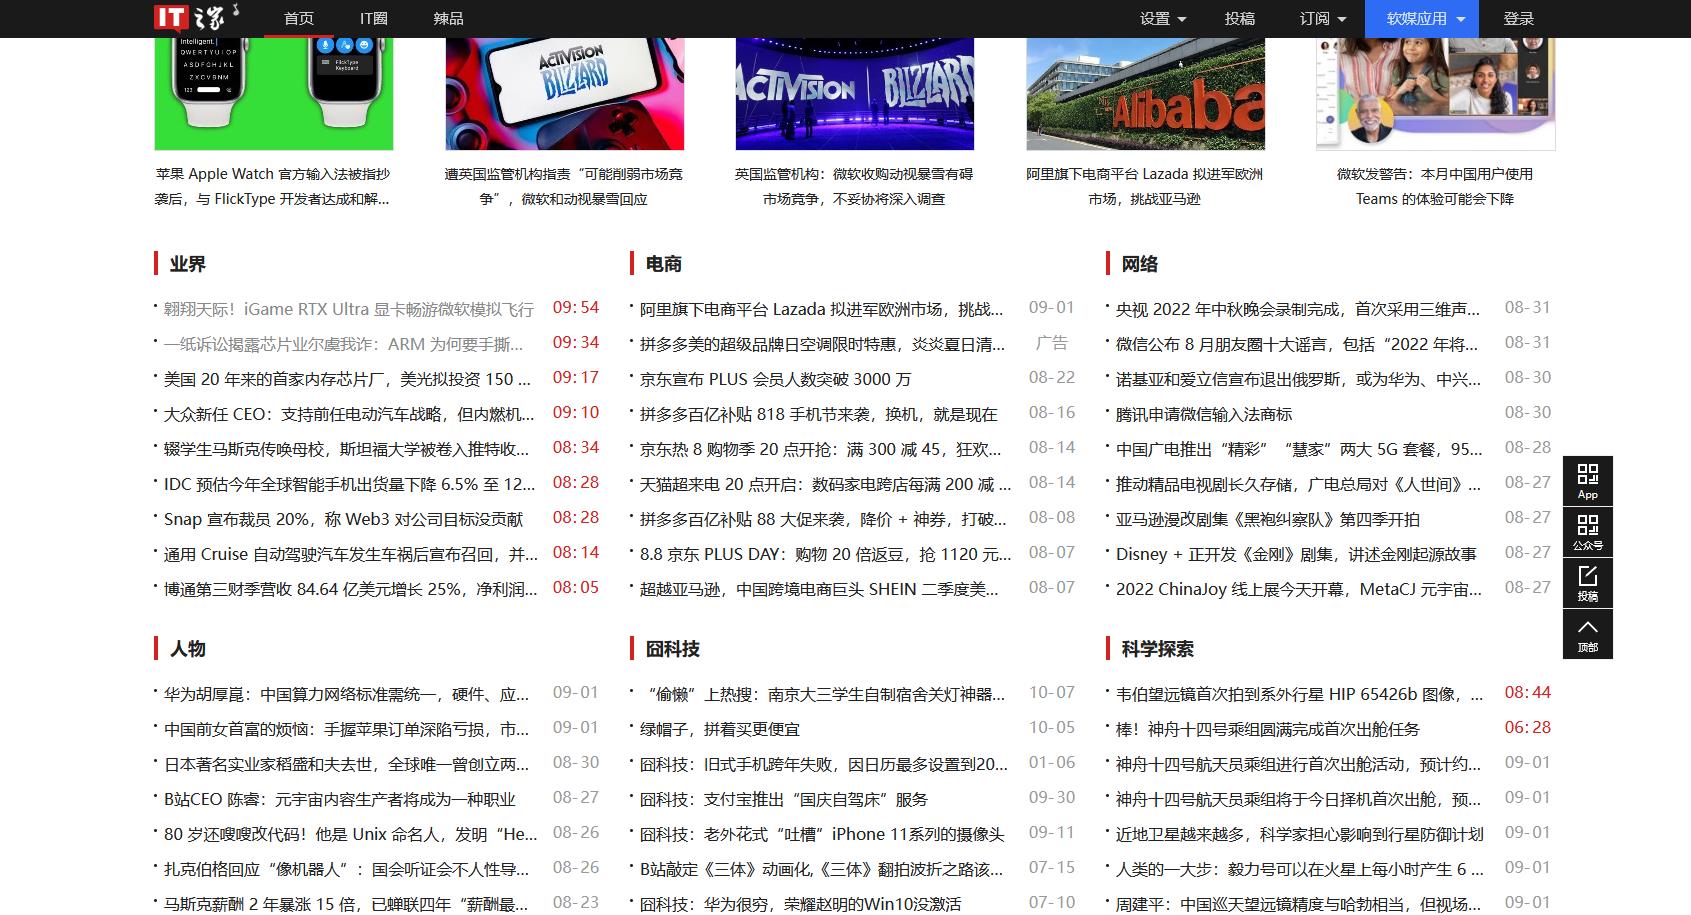
Task: Open article Disney + 正开发《金刚》剧集
Action: click(x=1296, y=554)
